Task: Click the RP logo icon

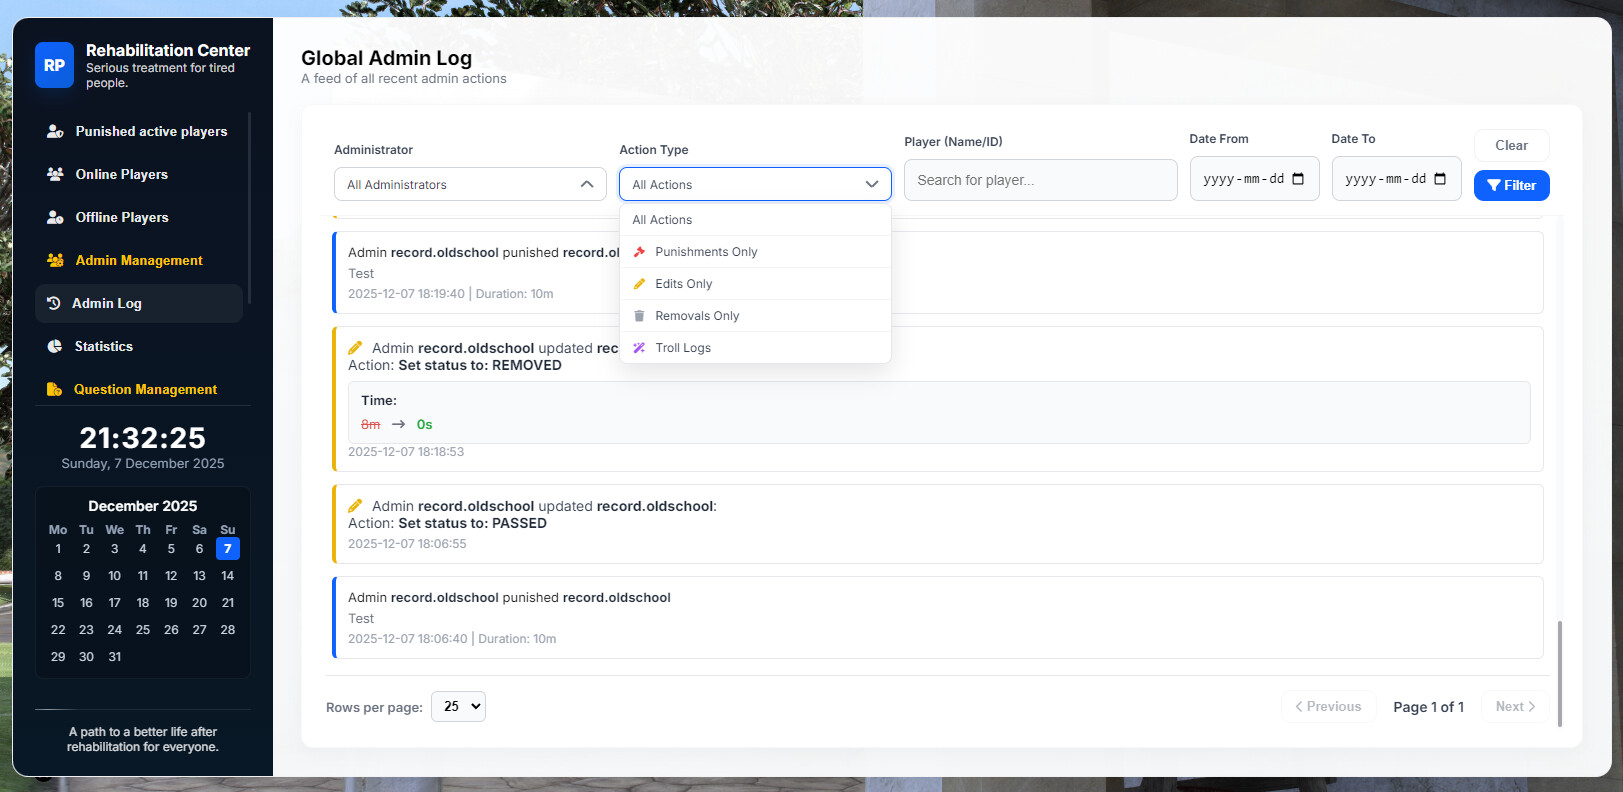Action: [x=54, y=65]
